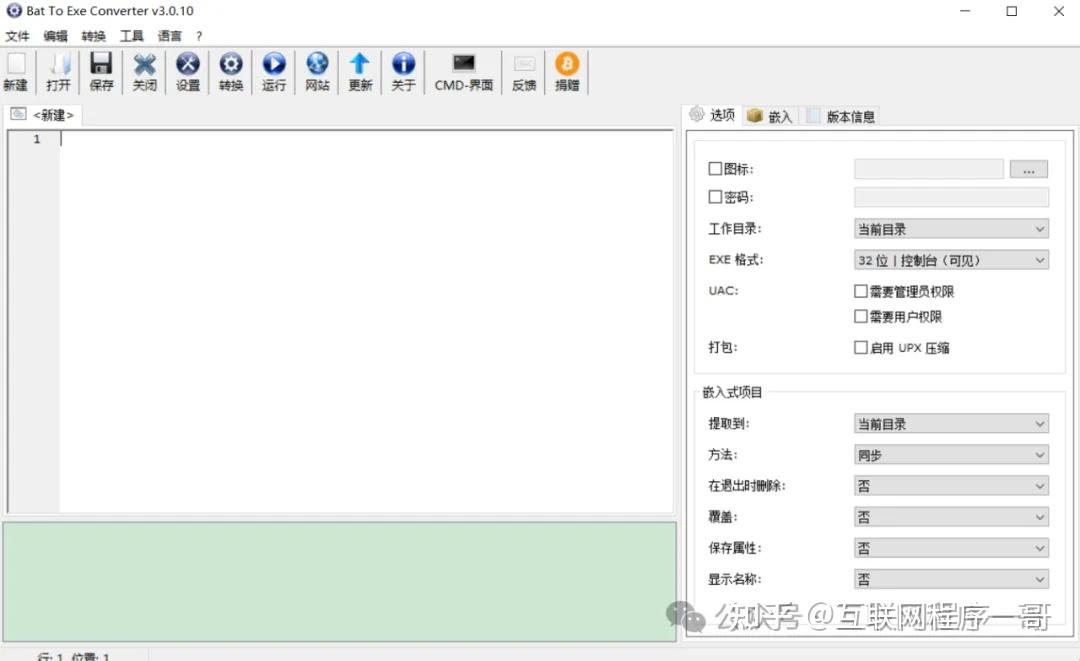Open the ? help menu
1080x661 pixels.
(x=199, y=36)
